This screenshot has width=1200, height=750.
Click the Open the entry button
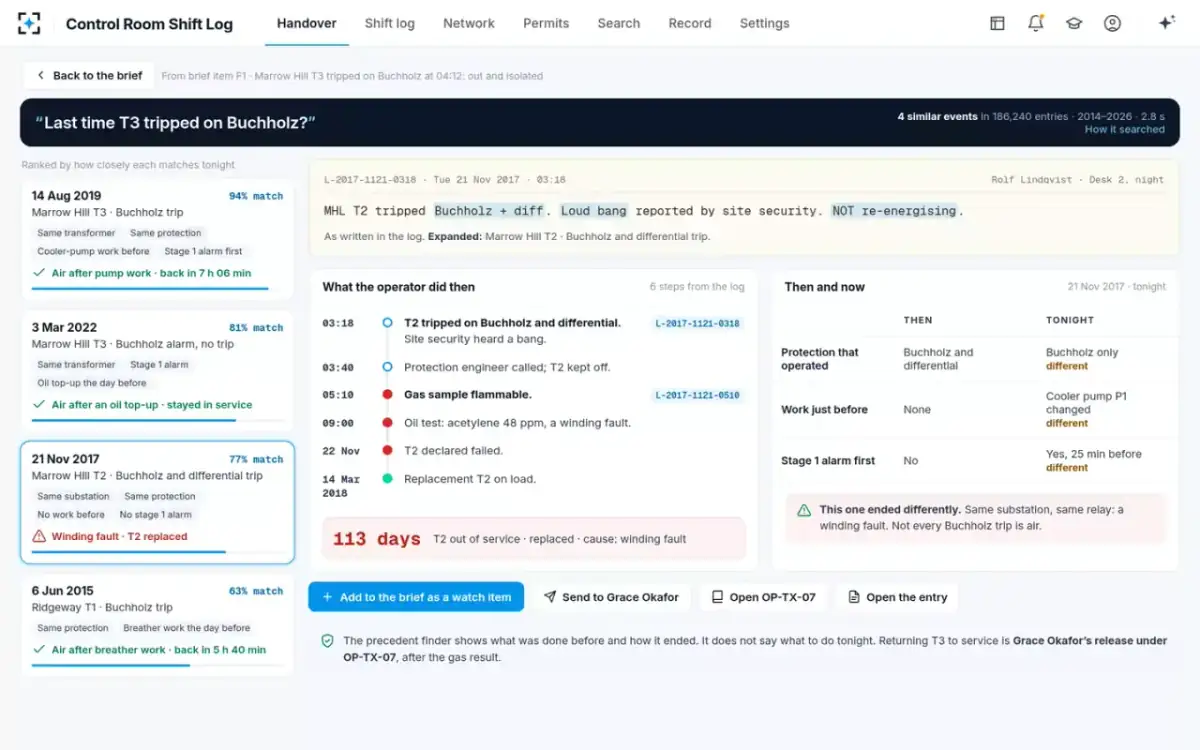tap(897, 597)
